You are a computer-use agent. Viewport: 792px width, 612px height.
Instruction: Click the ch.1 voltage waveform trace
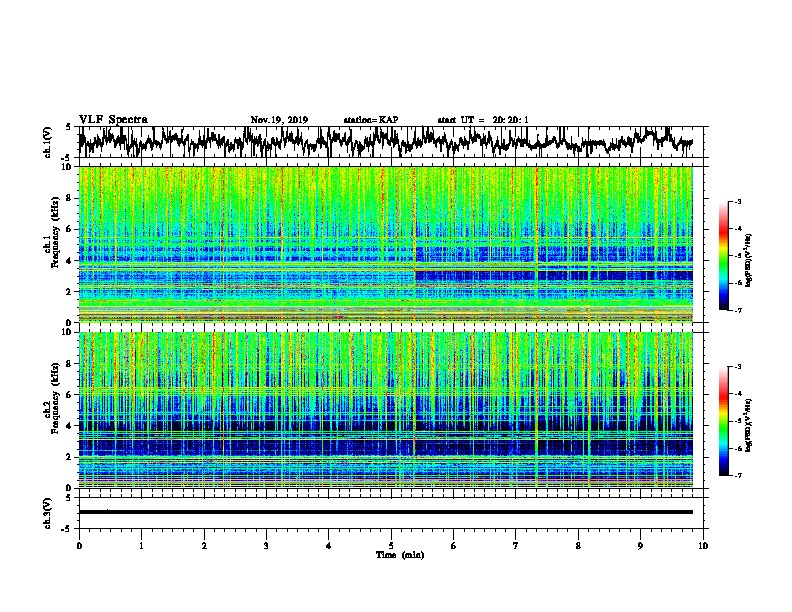386,142
